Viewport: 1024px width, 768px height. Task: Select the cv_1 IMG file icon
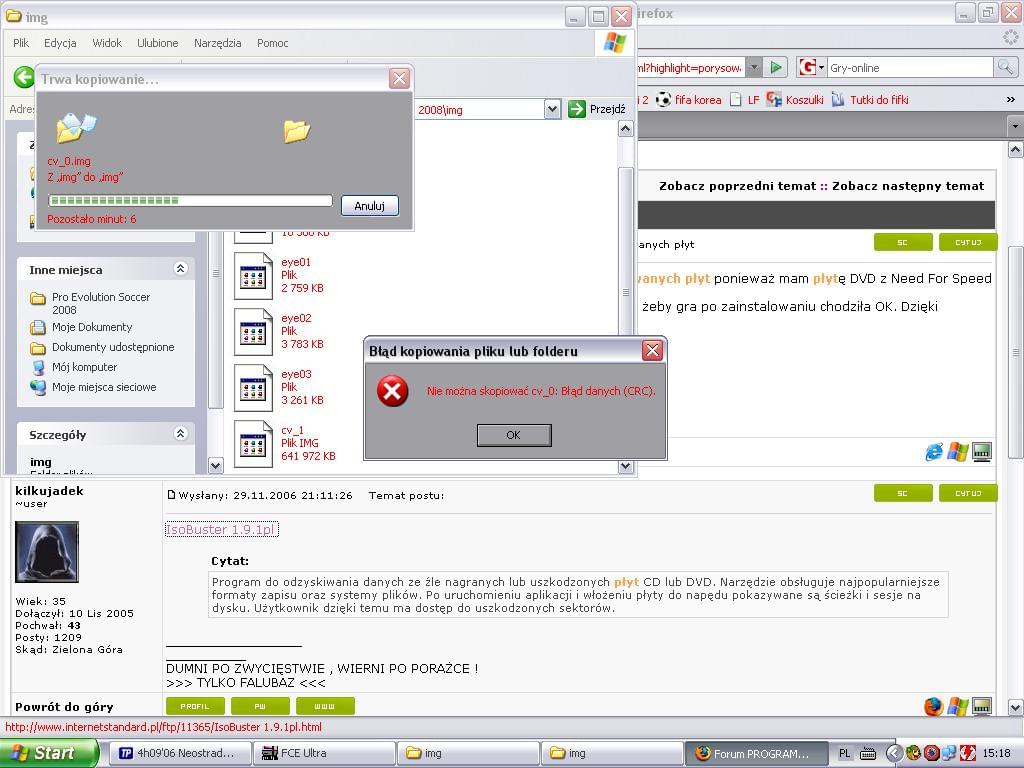tap(253, 443)
